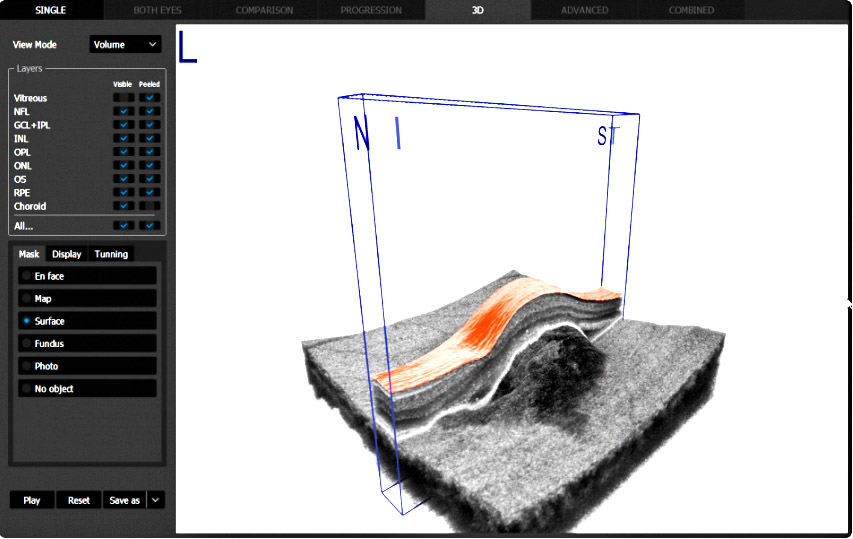853x539 pixels.
Task: Toggle Visible checkbox for All layers
Action: 123,226
